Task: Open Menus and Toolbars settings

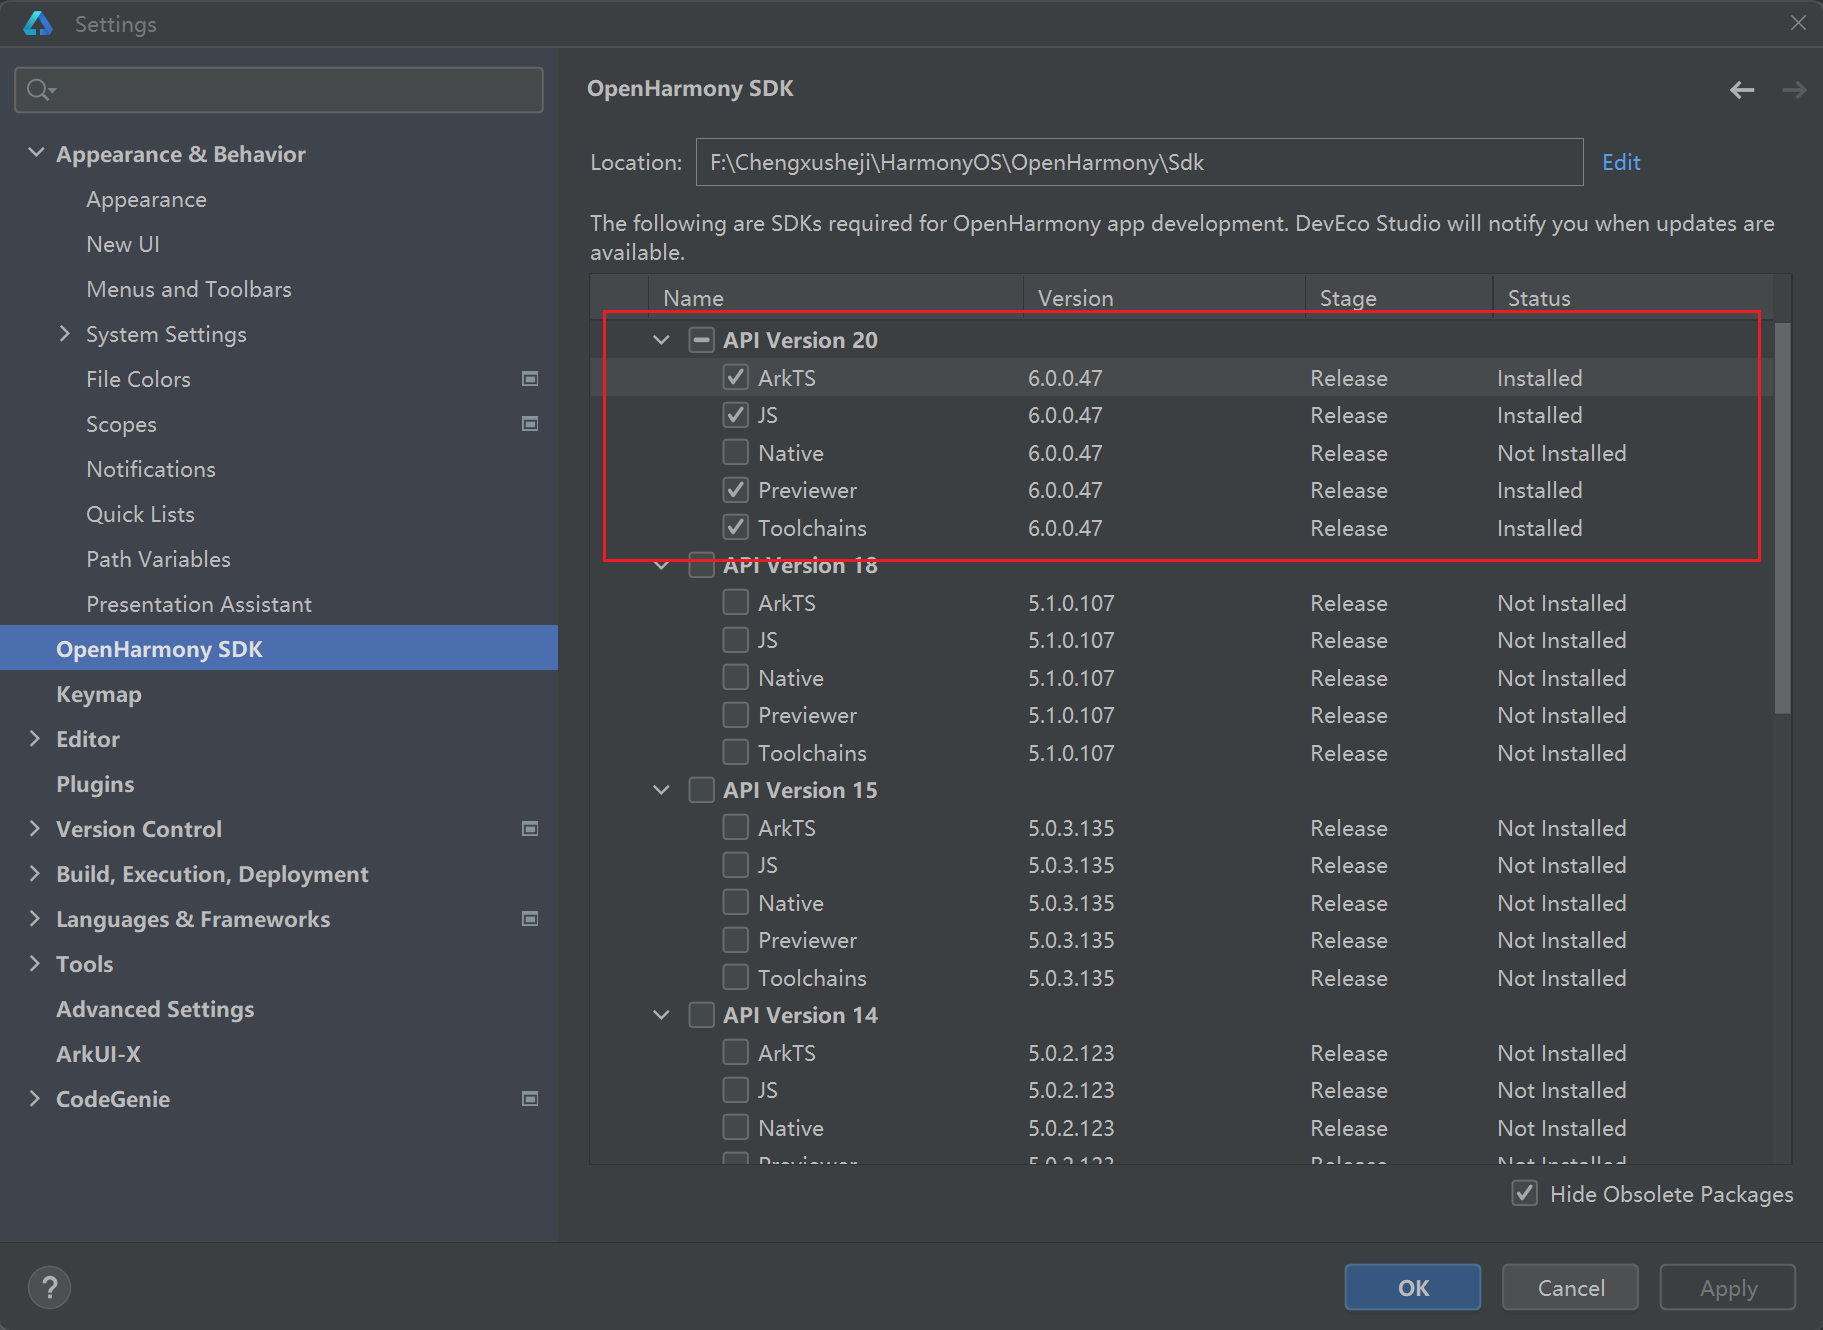Action: coord(189,289)
